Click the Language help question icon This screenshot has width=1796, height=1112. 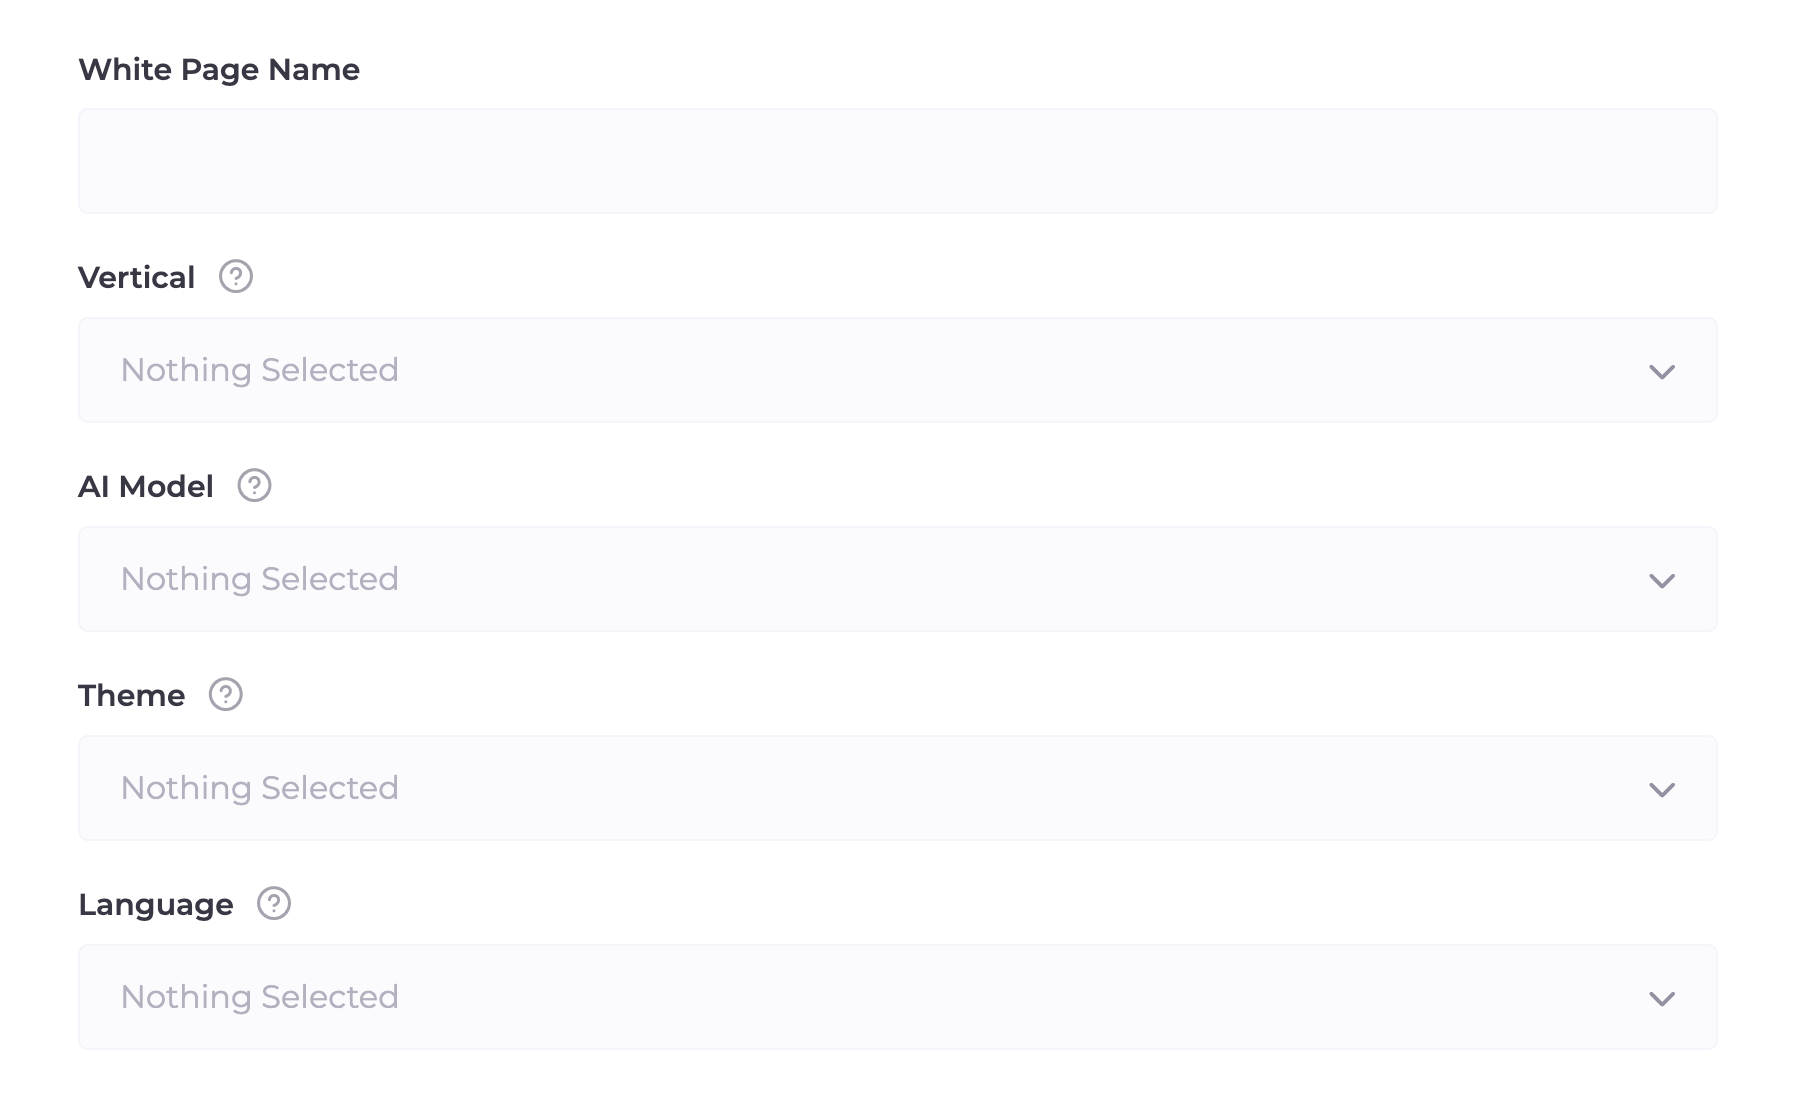(x=274, y=903)
